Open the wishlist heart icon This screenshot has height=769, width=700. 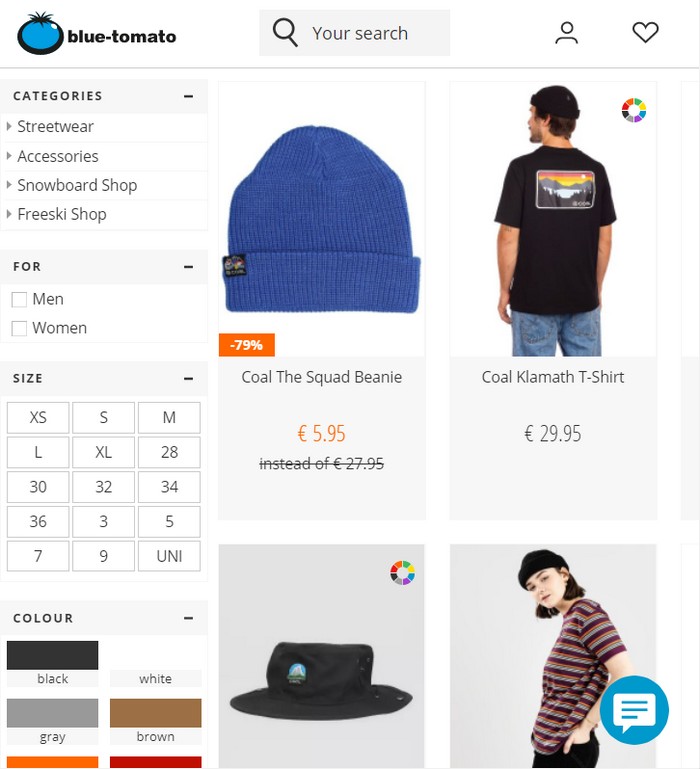click(645, 33)
